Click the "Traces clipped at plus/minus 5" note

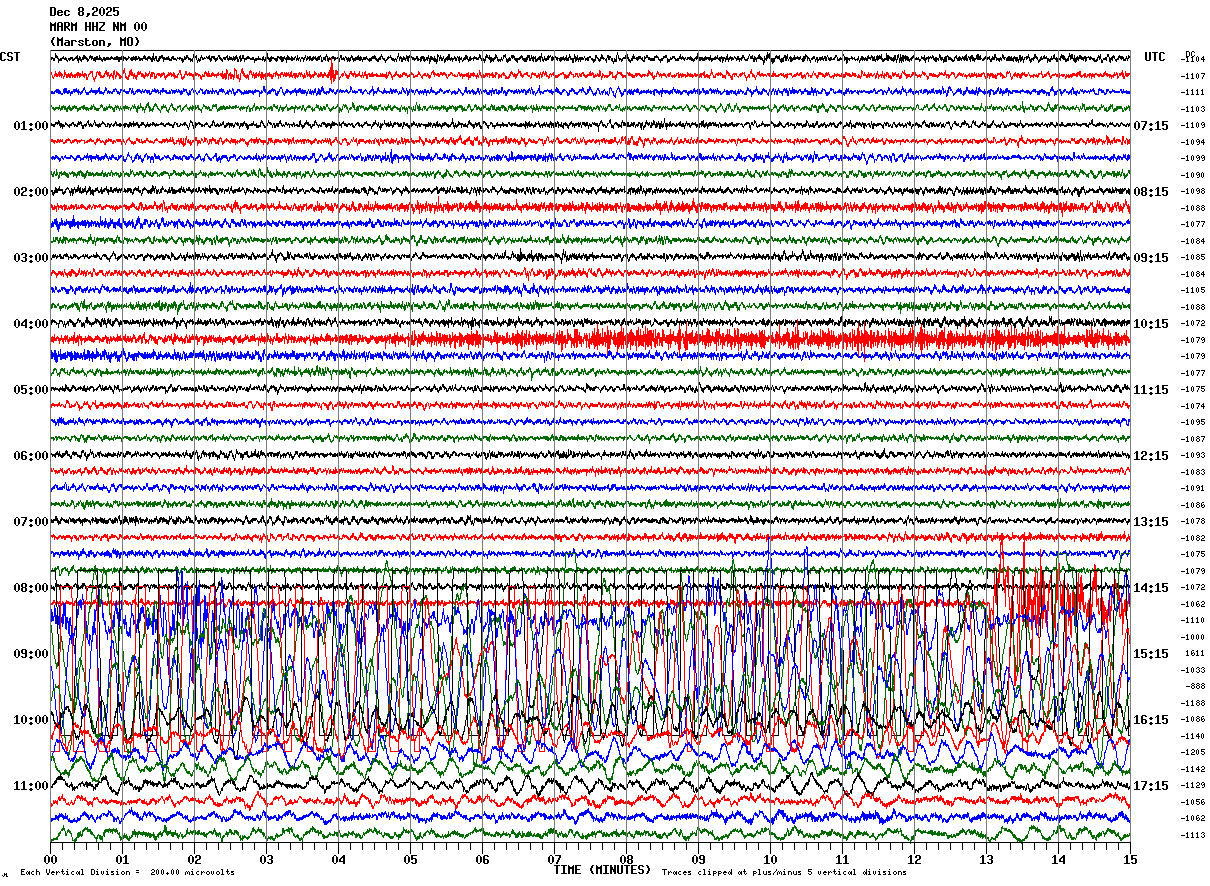point(784,873)
